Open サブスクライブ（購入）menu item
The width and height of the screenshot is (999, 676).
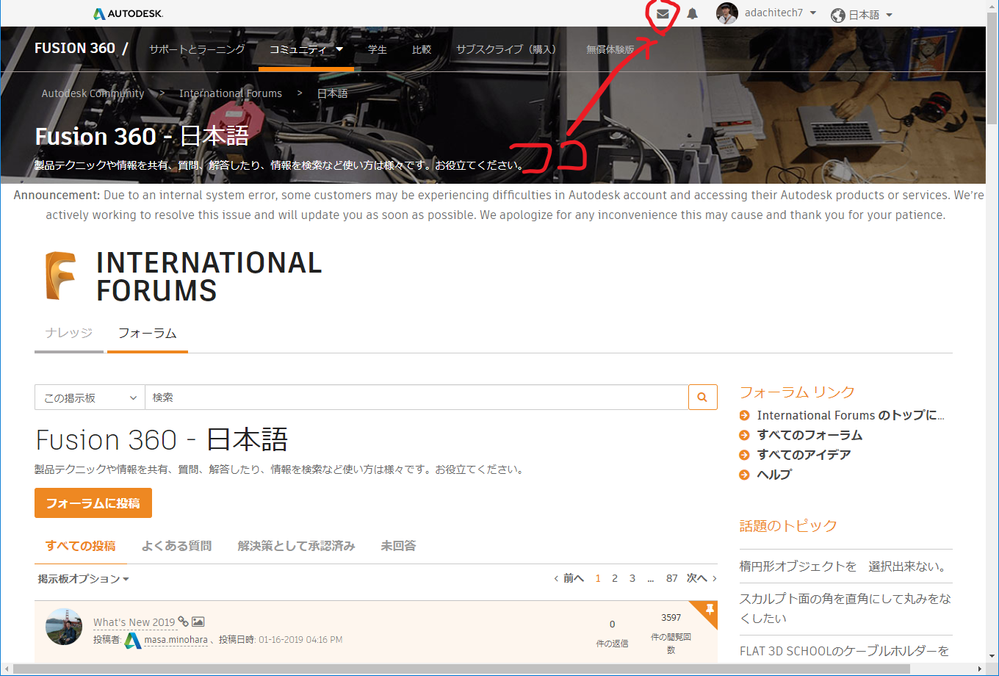click(x=506, y=49)
